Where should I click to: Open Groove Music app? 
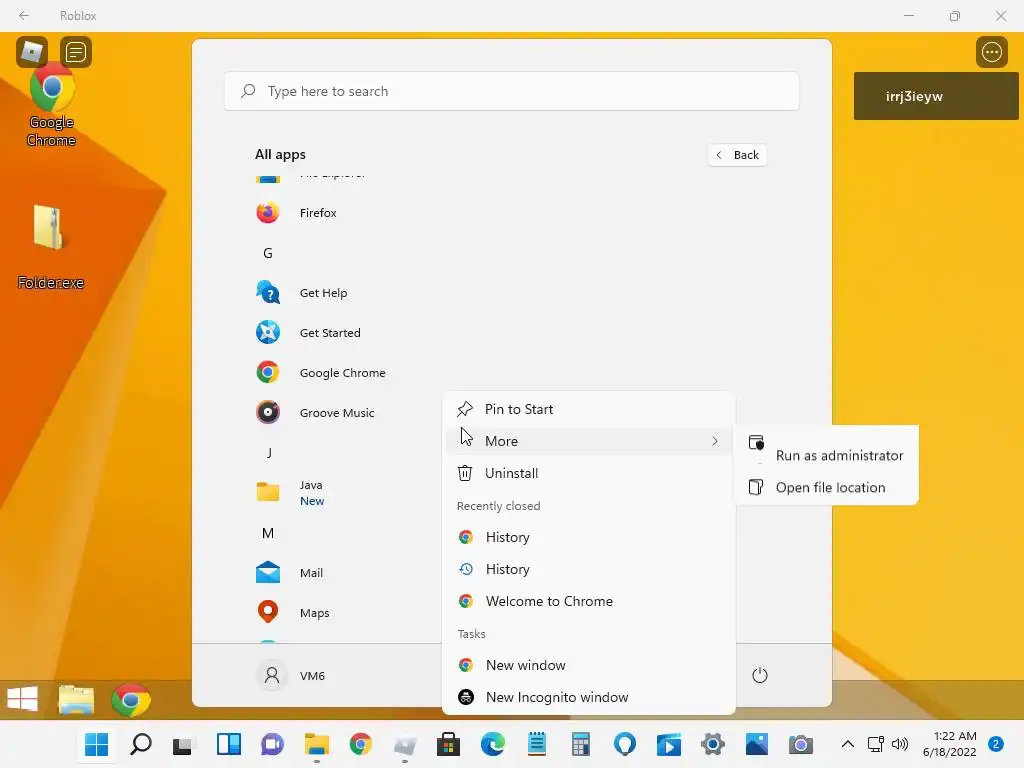click(336, 413)
